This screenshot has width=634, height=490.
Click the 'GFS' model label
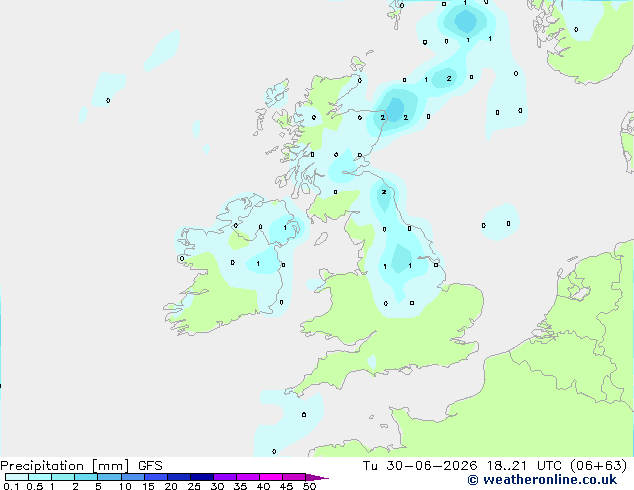(150, 466)
